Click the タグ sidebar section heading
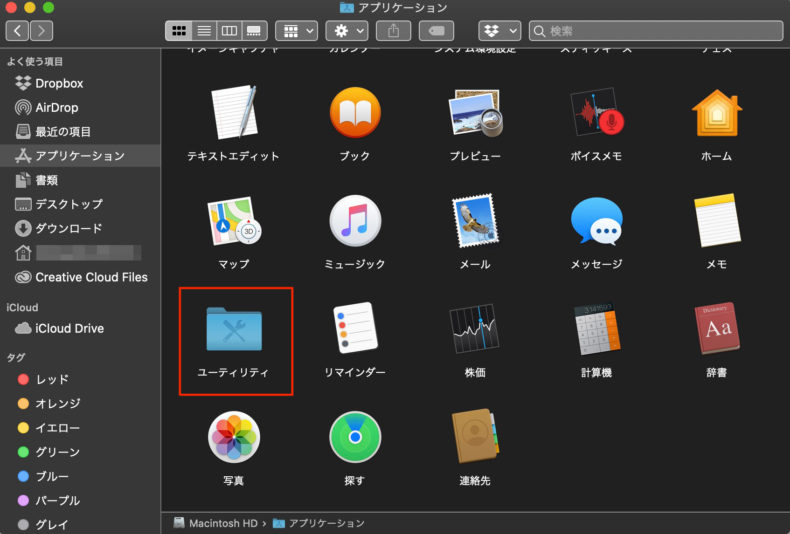This screenshot has width=790, height=534. click(16, 357)
